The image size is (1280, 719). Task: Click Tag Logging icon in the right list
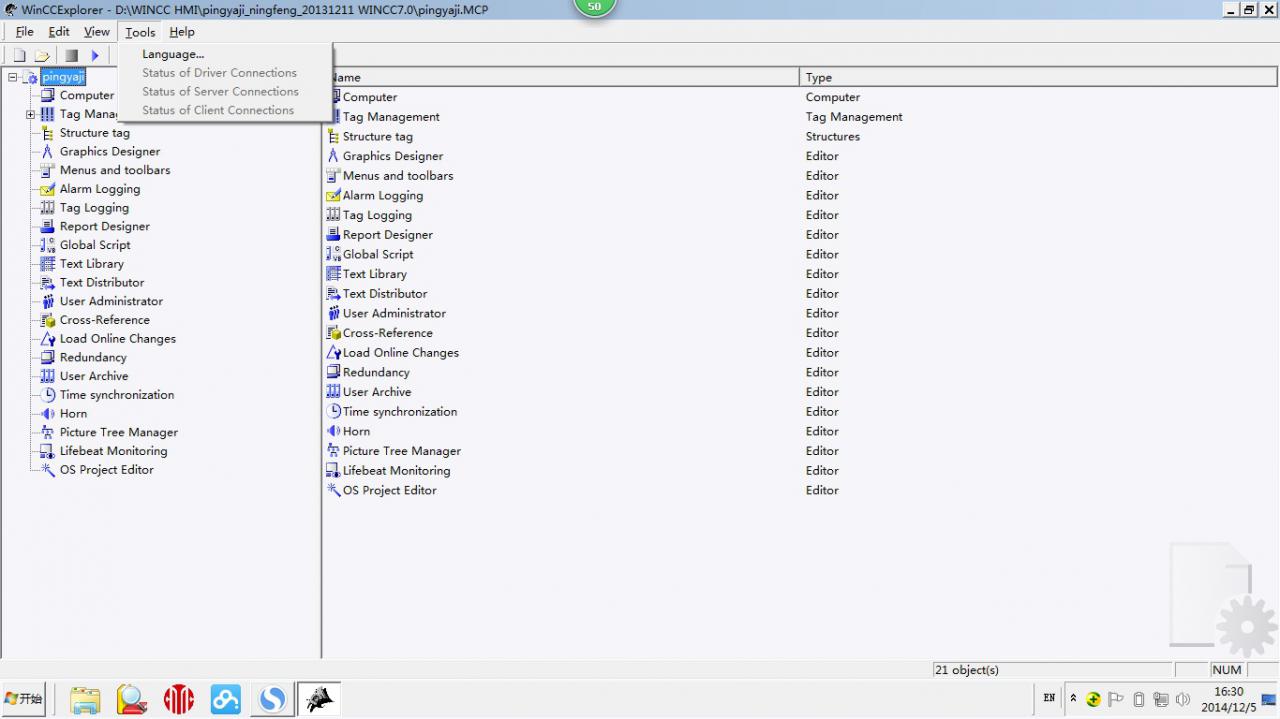tap(334, 215)
